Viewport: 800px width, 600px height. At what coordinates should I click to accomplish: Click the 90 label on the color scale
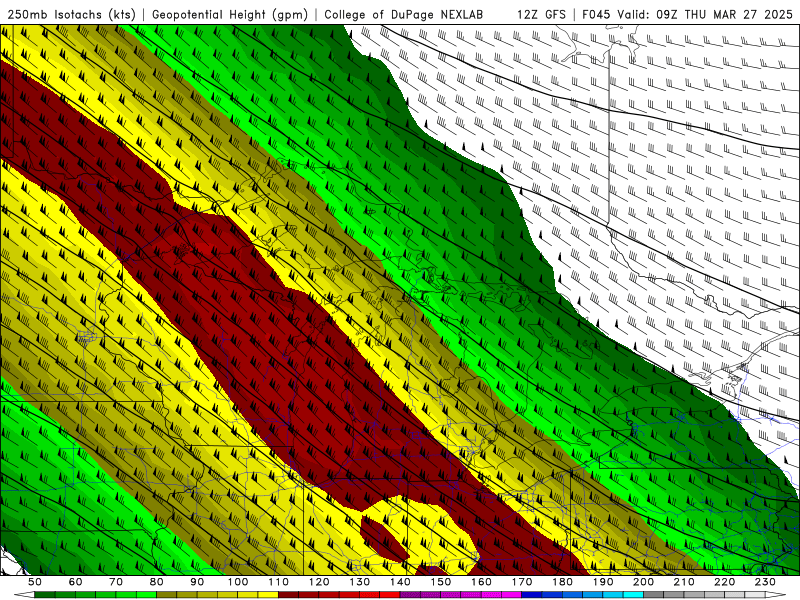[197, 582]
